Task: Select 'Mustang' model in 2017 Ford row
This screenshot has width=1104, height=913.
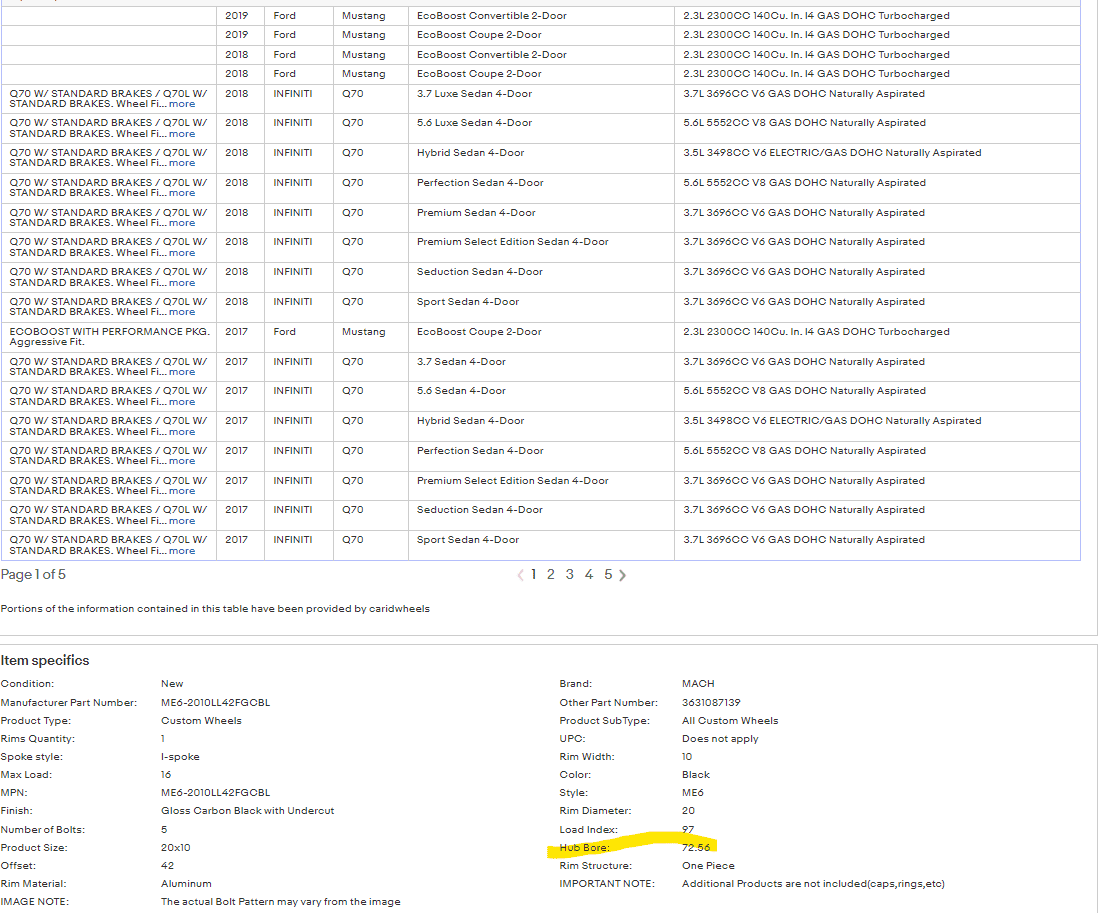Action: click(x=363, y=332)
